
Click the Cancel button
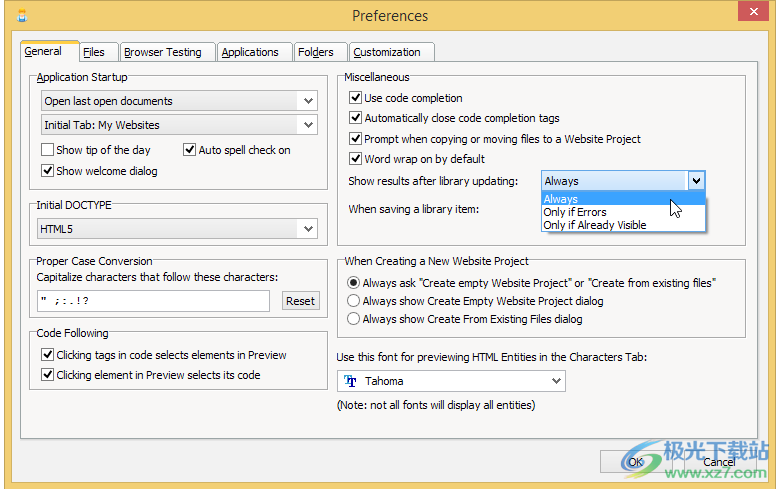click(x=719, y=462)
